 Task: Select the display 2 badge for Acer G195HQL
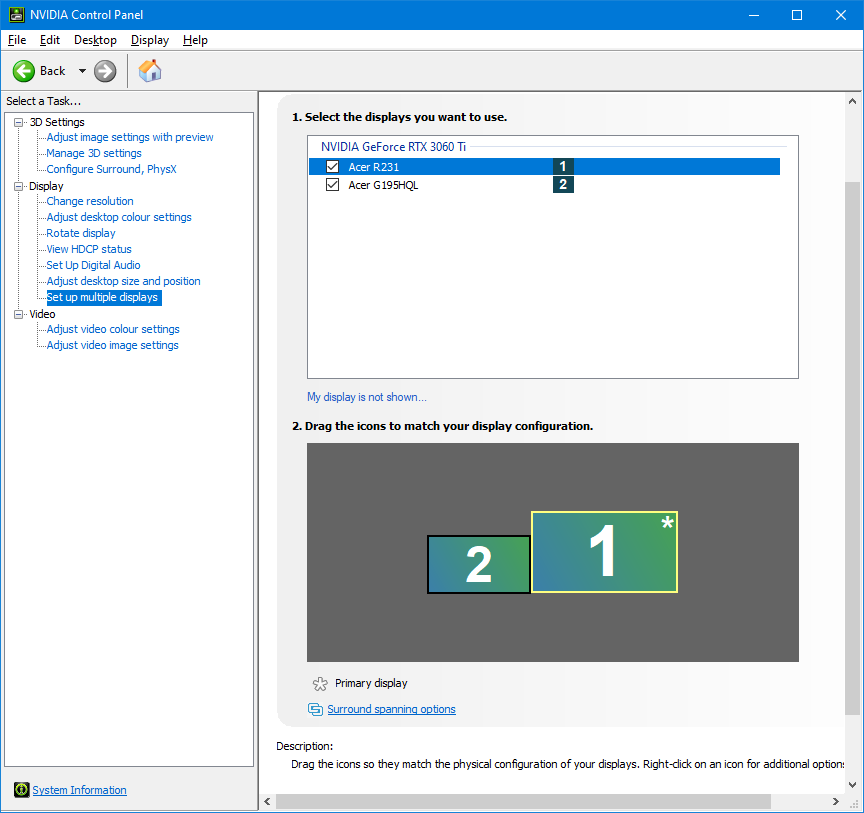pos(563,185)
